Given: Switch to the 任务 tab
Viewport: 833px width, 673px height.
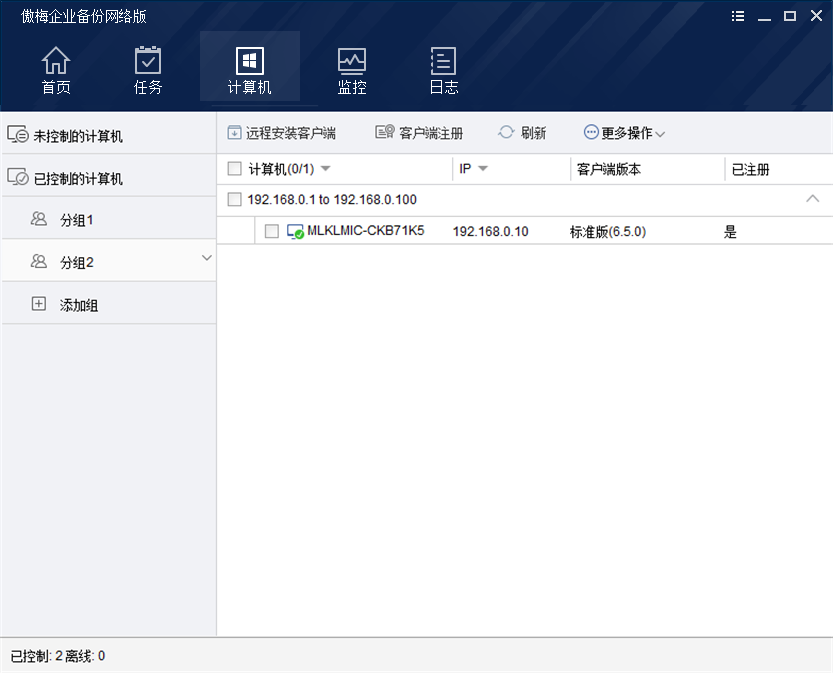Looking at the screenshot, I should pos(148,71).
